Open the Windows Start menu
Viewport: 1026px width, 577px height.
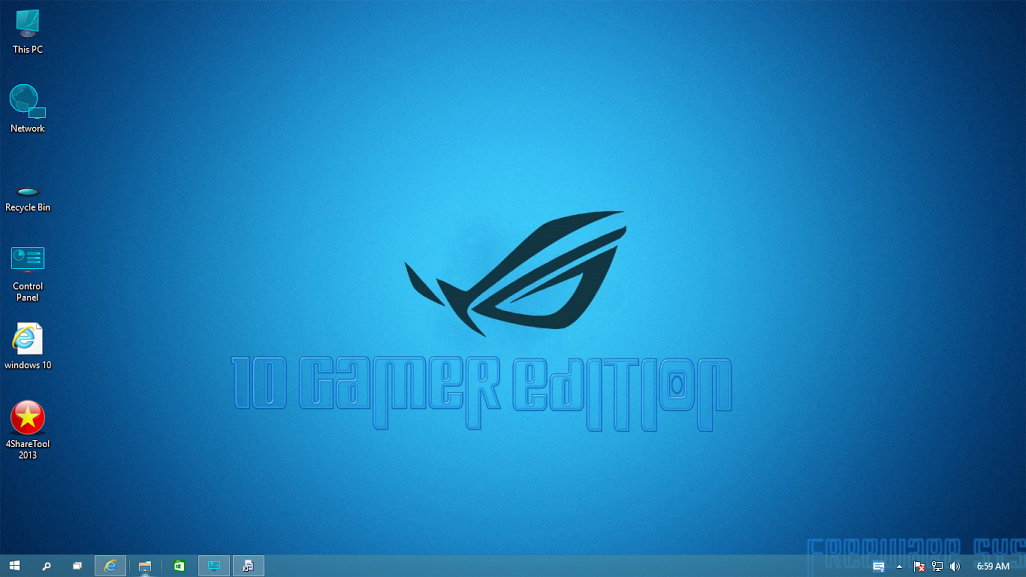(x=14, y=566)
